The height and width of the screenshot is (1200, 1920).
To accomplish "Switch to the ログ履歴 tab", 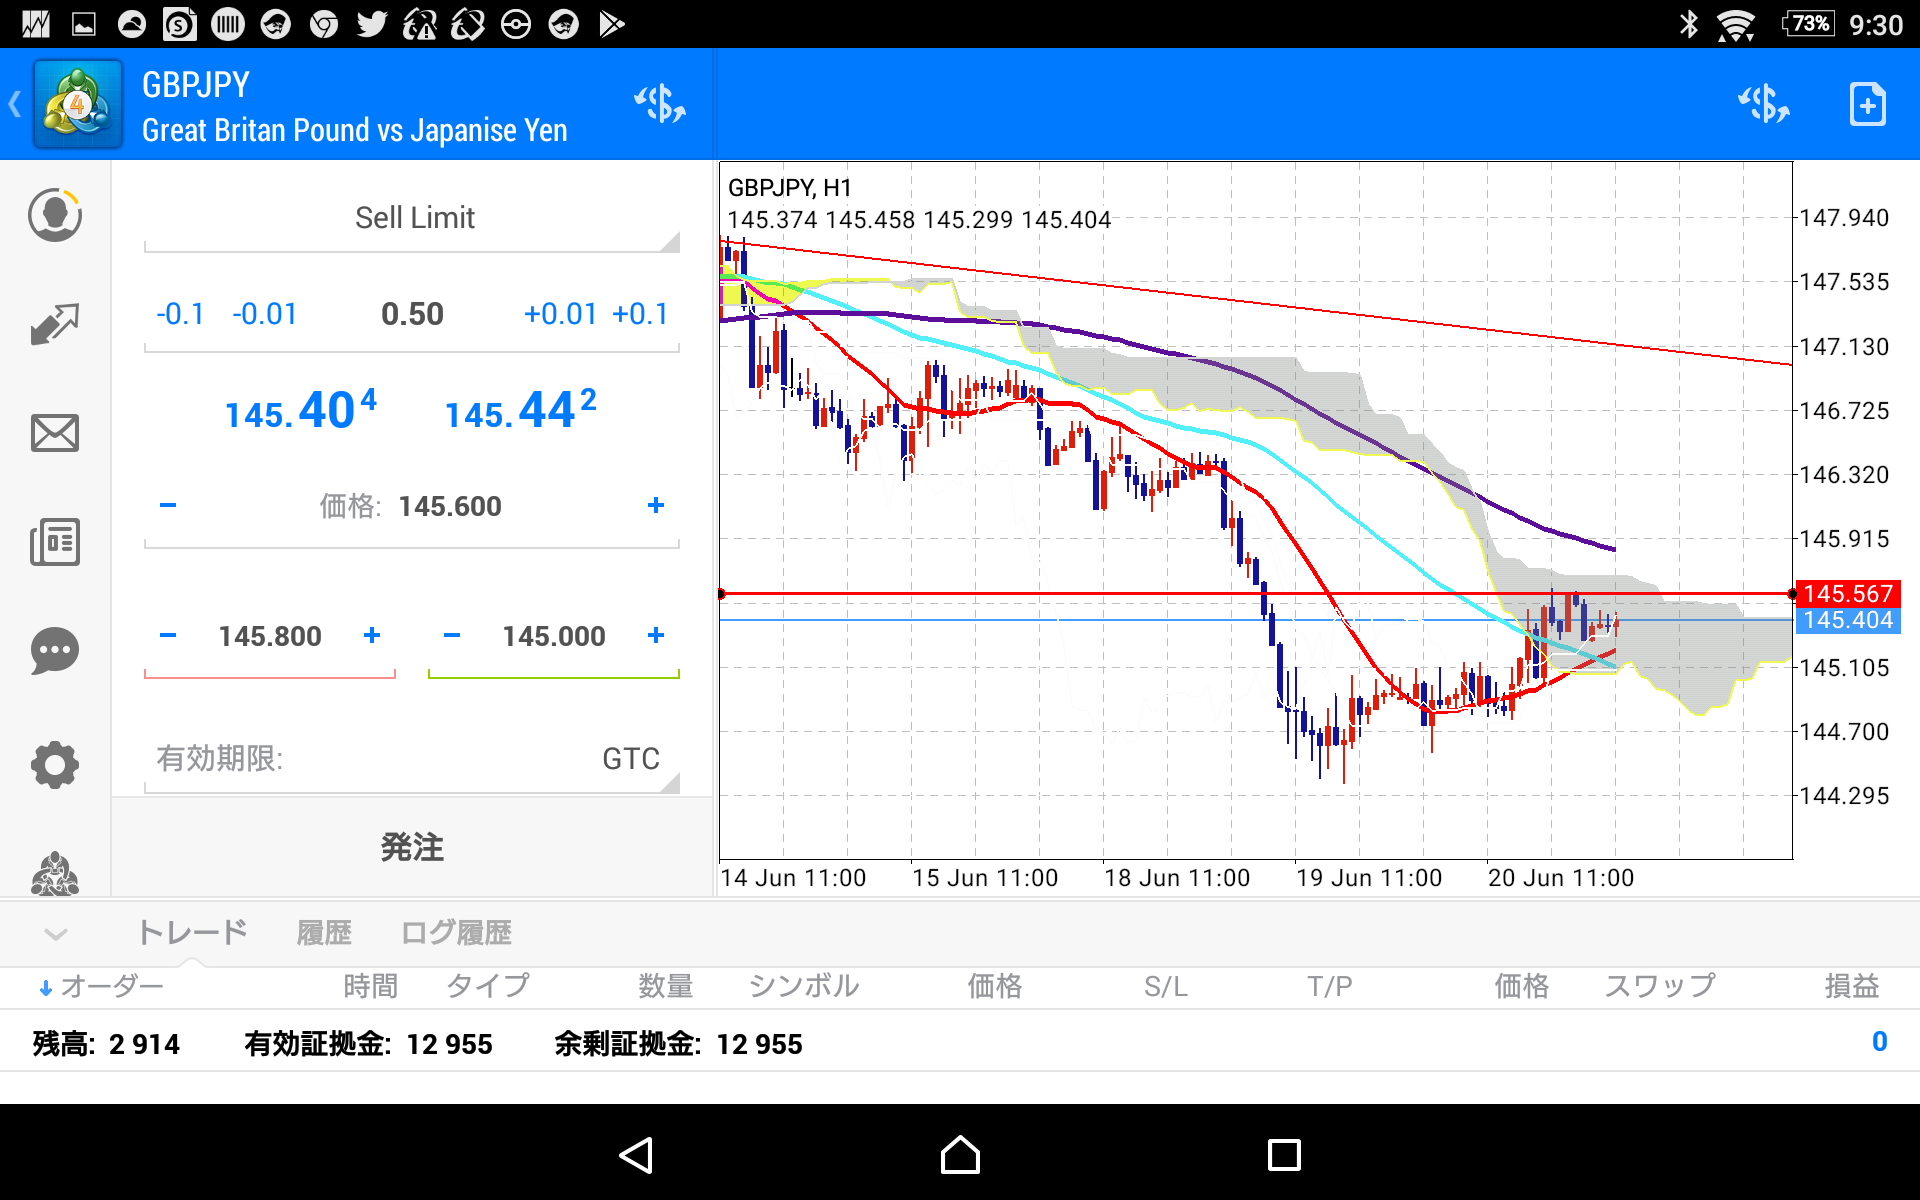I will coord(456,933).
